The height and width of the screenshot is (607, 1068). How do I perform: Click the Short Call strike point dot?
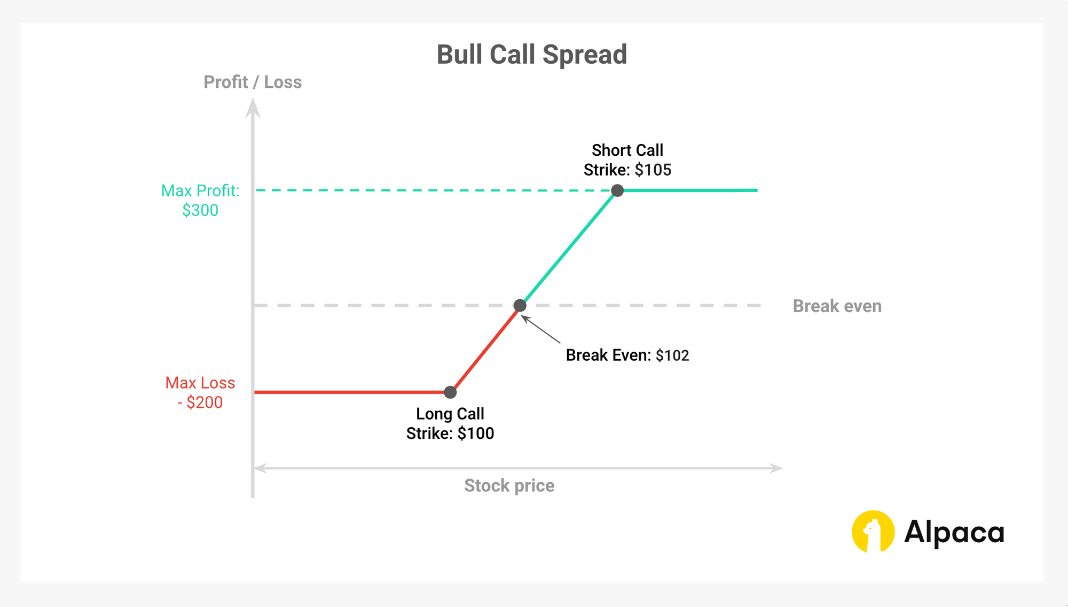click(x=618, y=190)
